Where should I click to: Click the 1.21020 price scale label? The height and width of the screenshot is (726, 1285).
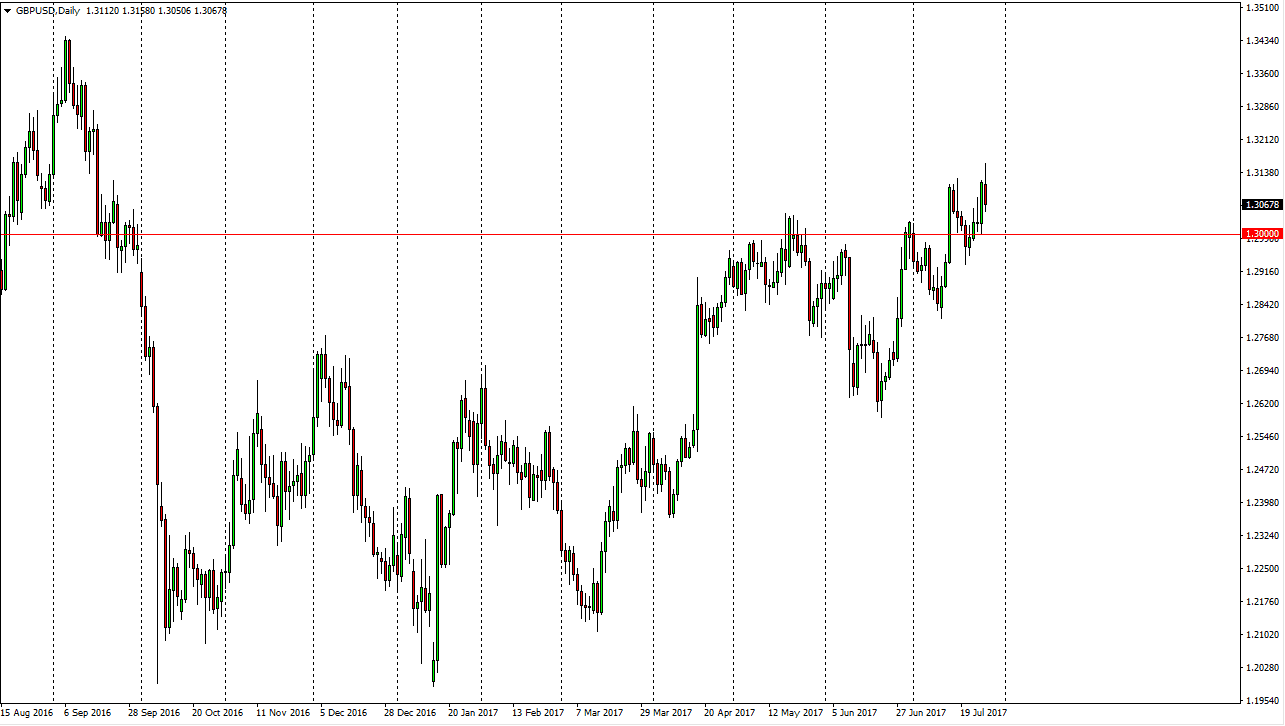1263,635
